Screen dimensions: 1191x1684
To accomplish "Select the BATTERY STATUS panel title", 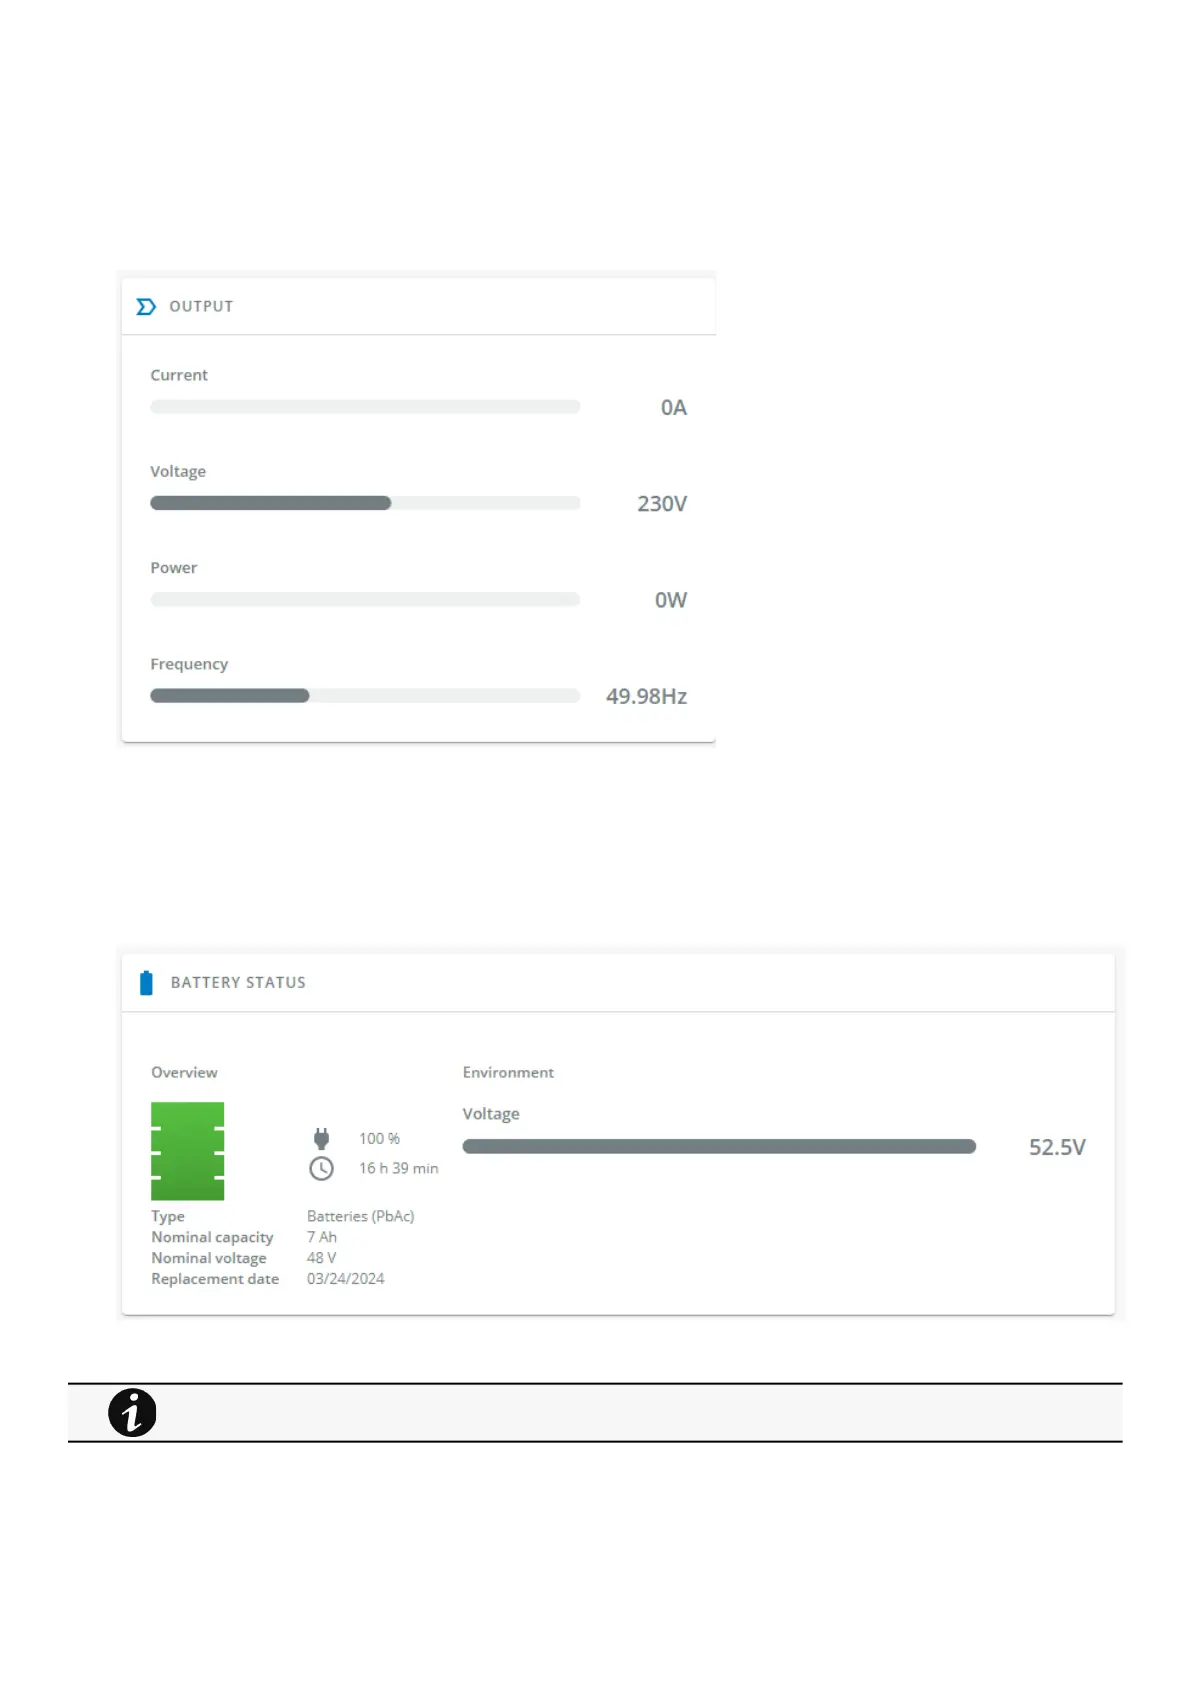I will 238,983.
